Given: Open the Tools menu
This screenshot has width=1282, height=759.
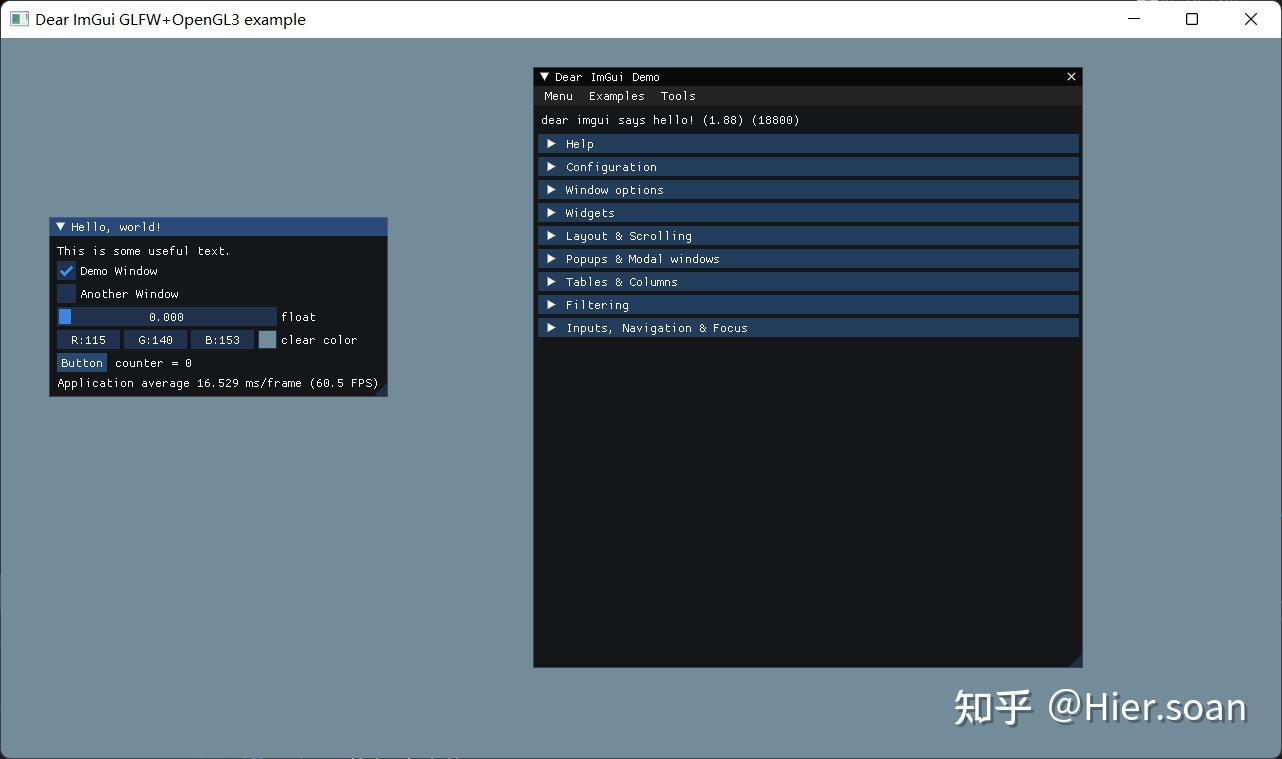Looking at the screenshot, I should (678, 96).
